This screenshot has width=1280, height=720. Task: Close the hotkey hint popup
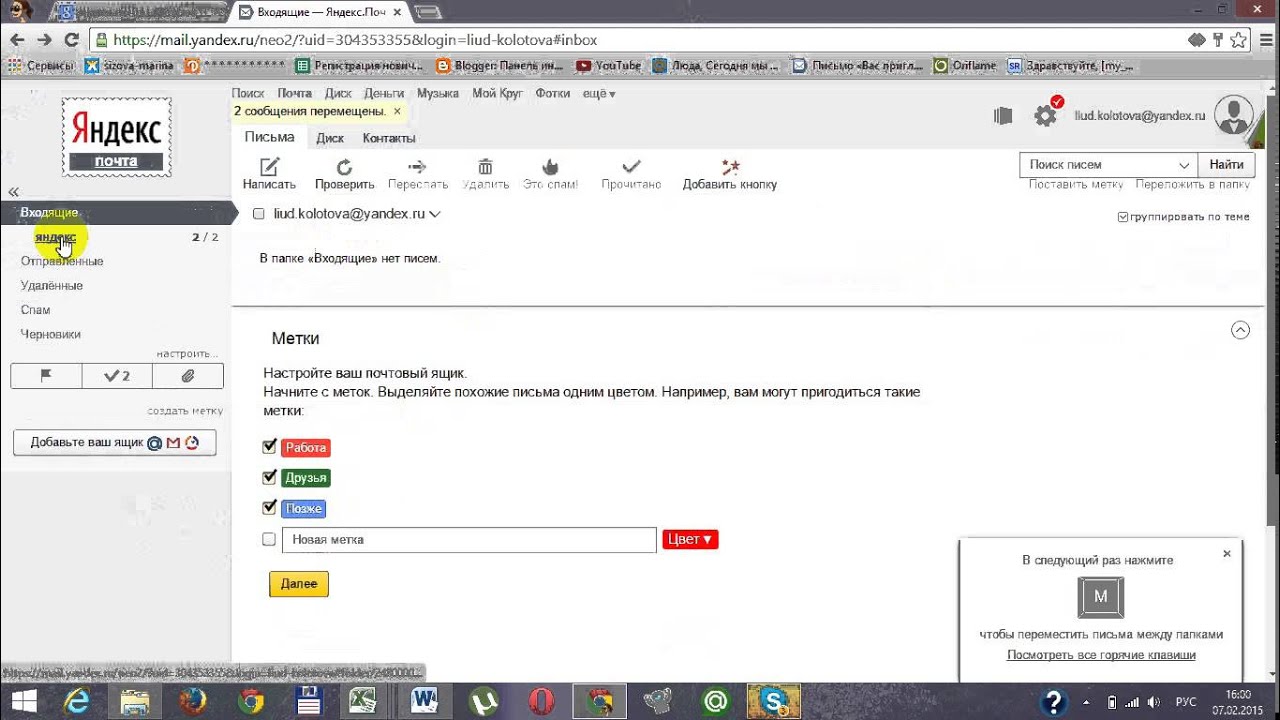coord(1227,553)
